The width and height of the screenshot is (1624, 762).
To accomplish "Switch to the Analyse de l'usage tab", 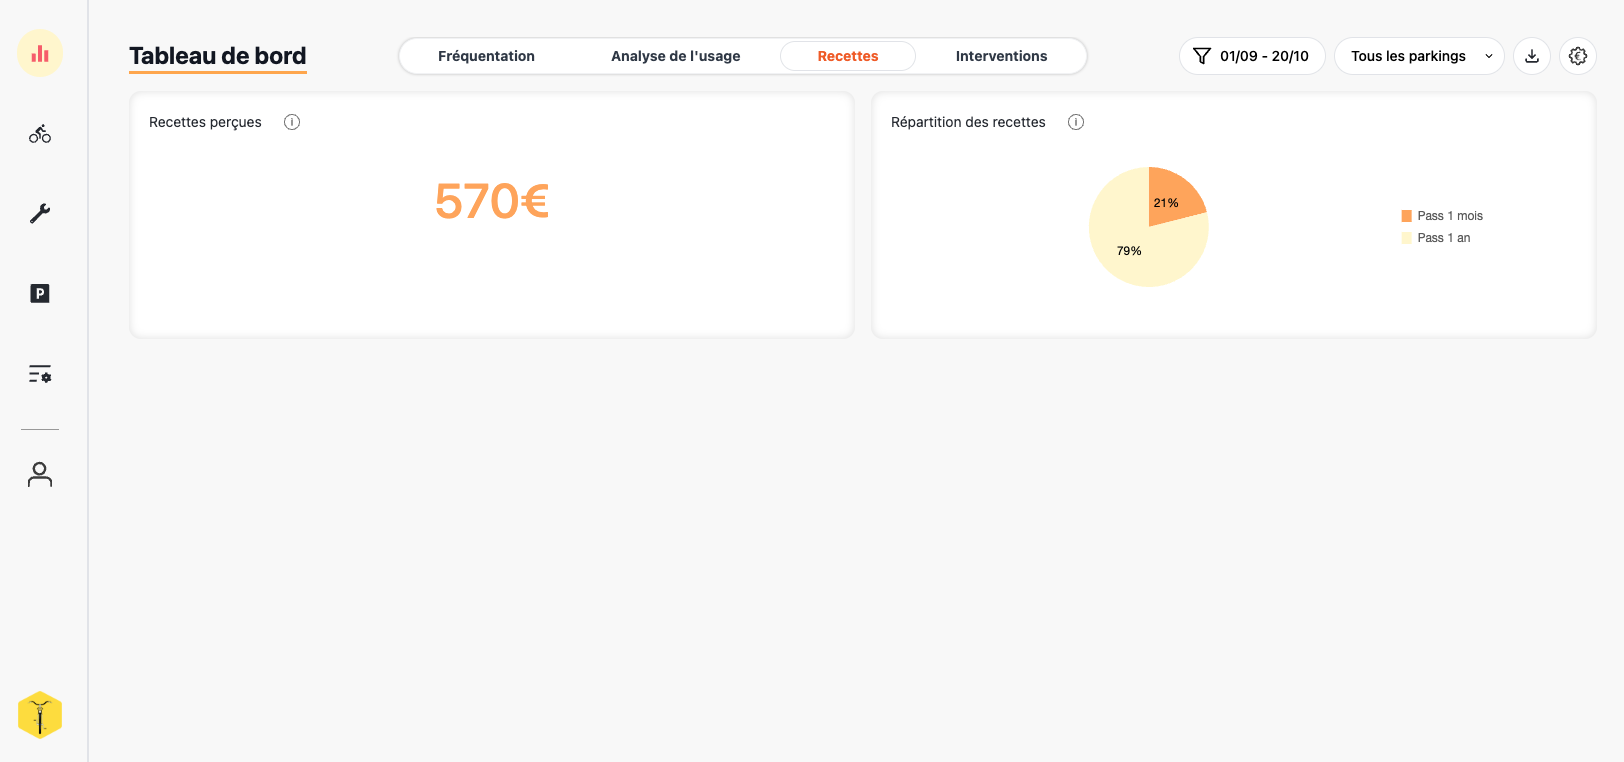I will coord(675,56).
